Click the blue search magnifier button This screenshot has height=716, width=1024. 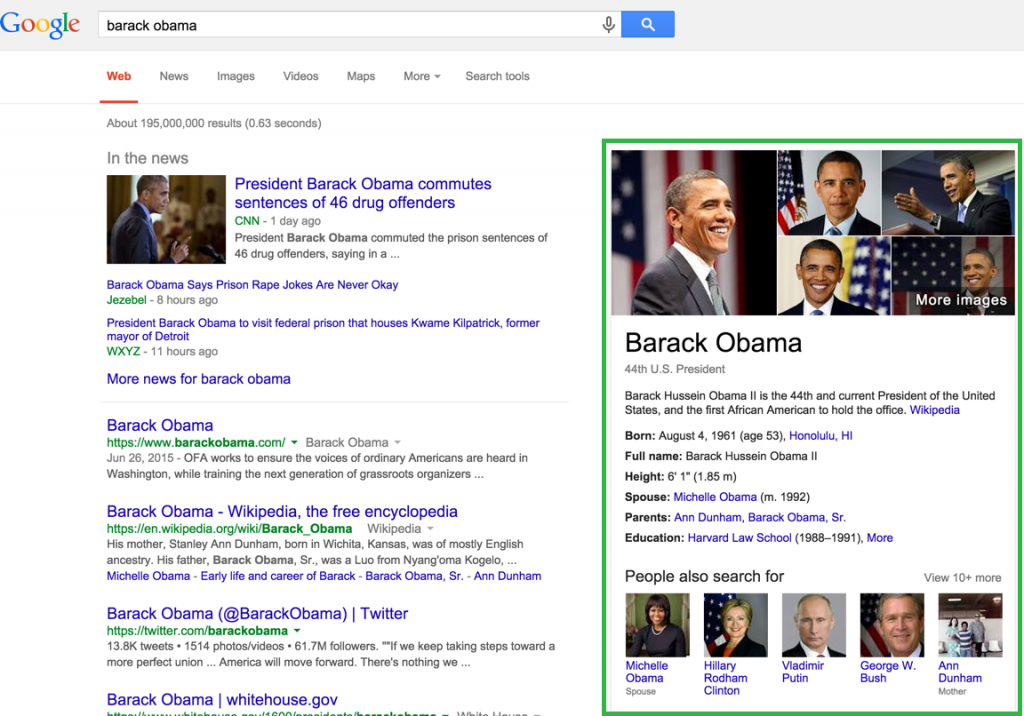647,24
